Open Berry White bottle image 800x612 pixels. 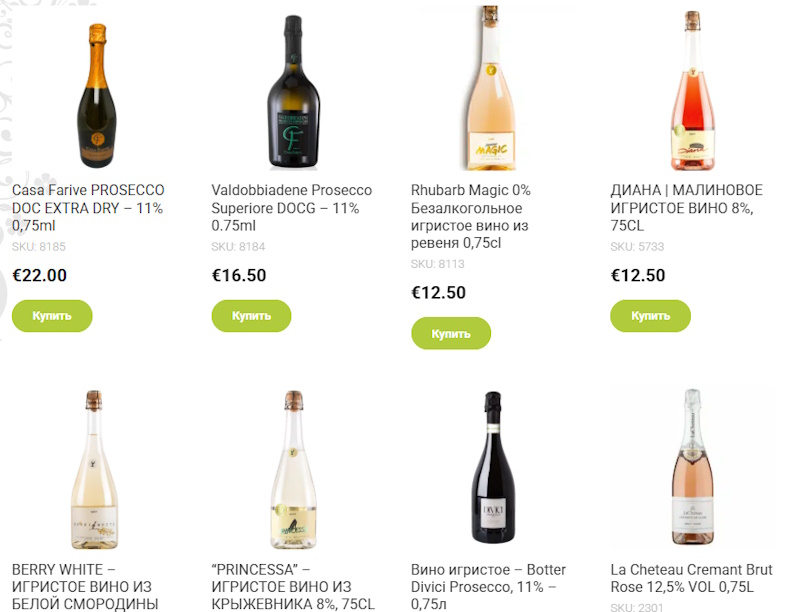[94, 469]
